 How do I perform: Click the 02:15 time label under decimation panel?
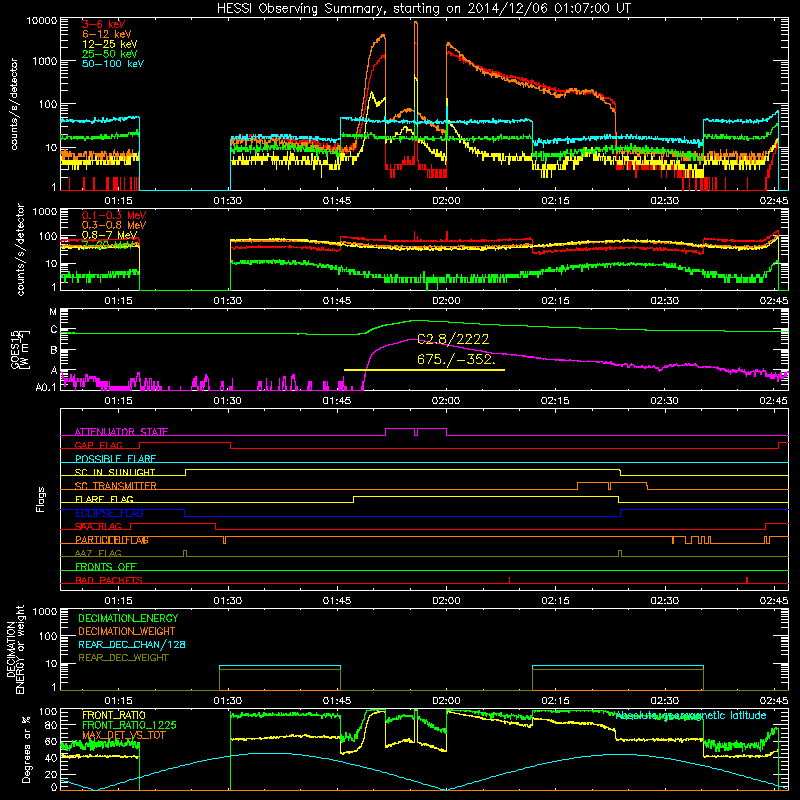pos(555,701)
